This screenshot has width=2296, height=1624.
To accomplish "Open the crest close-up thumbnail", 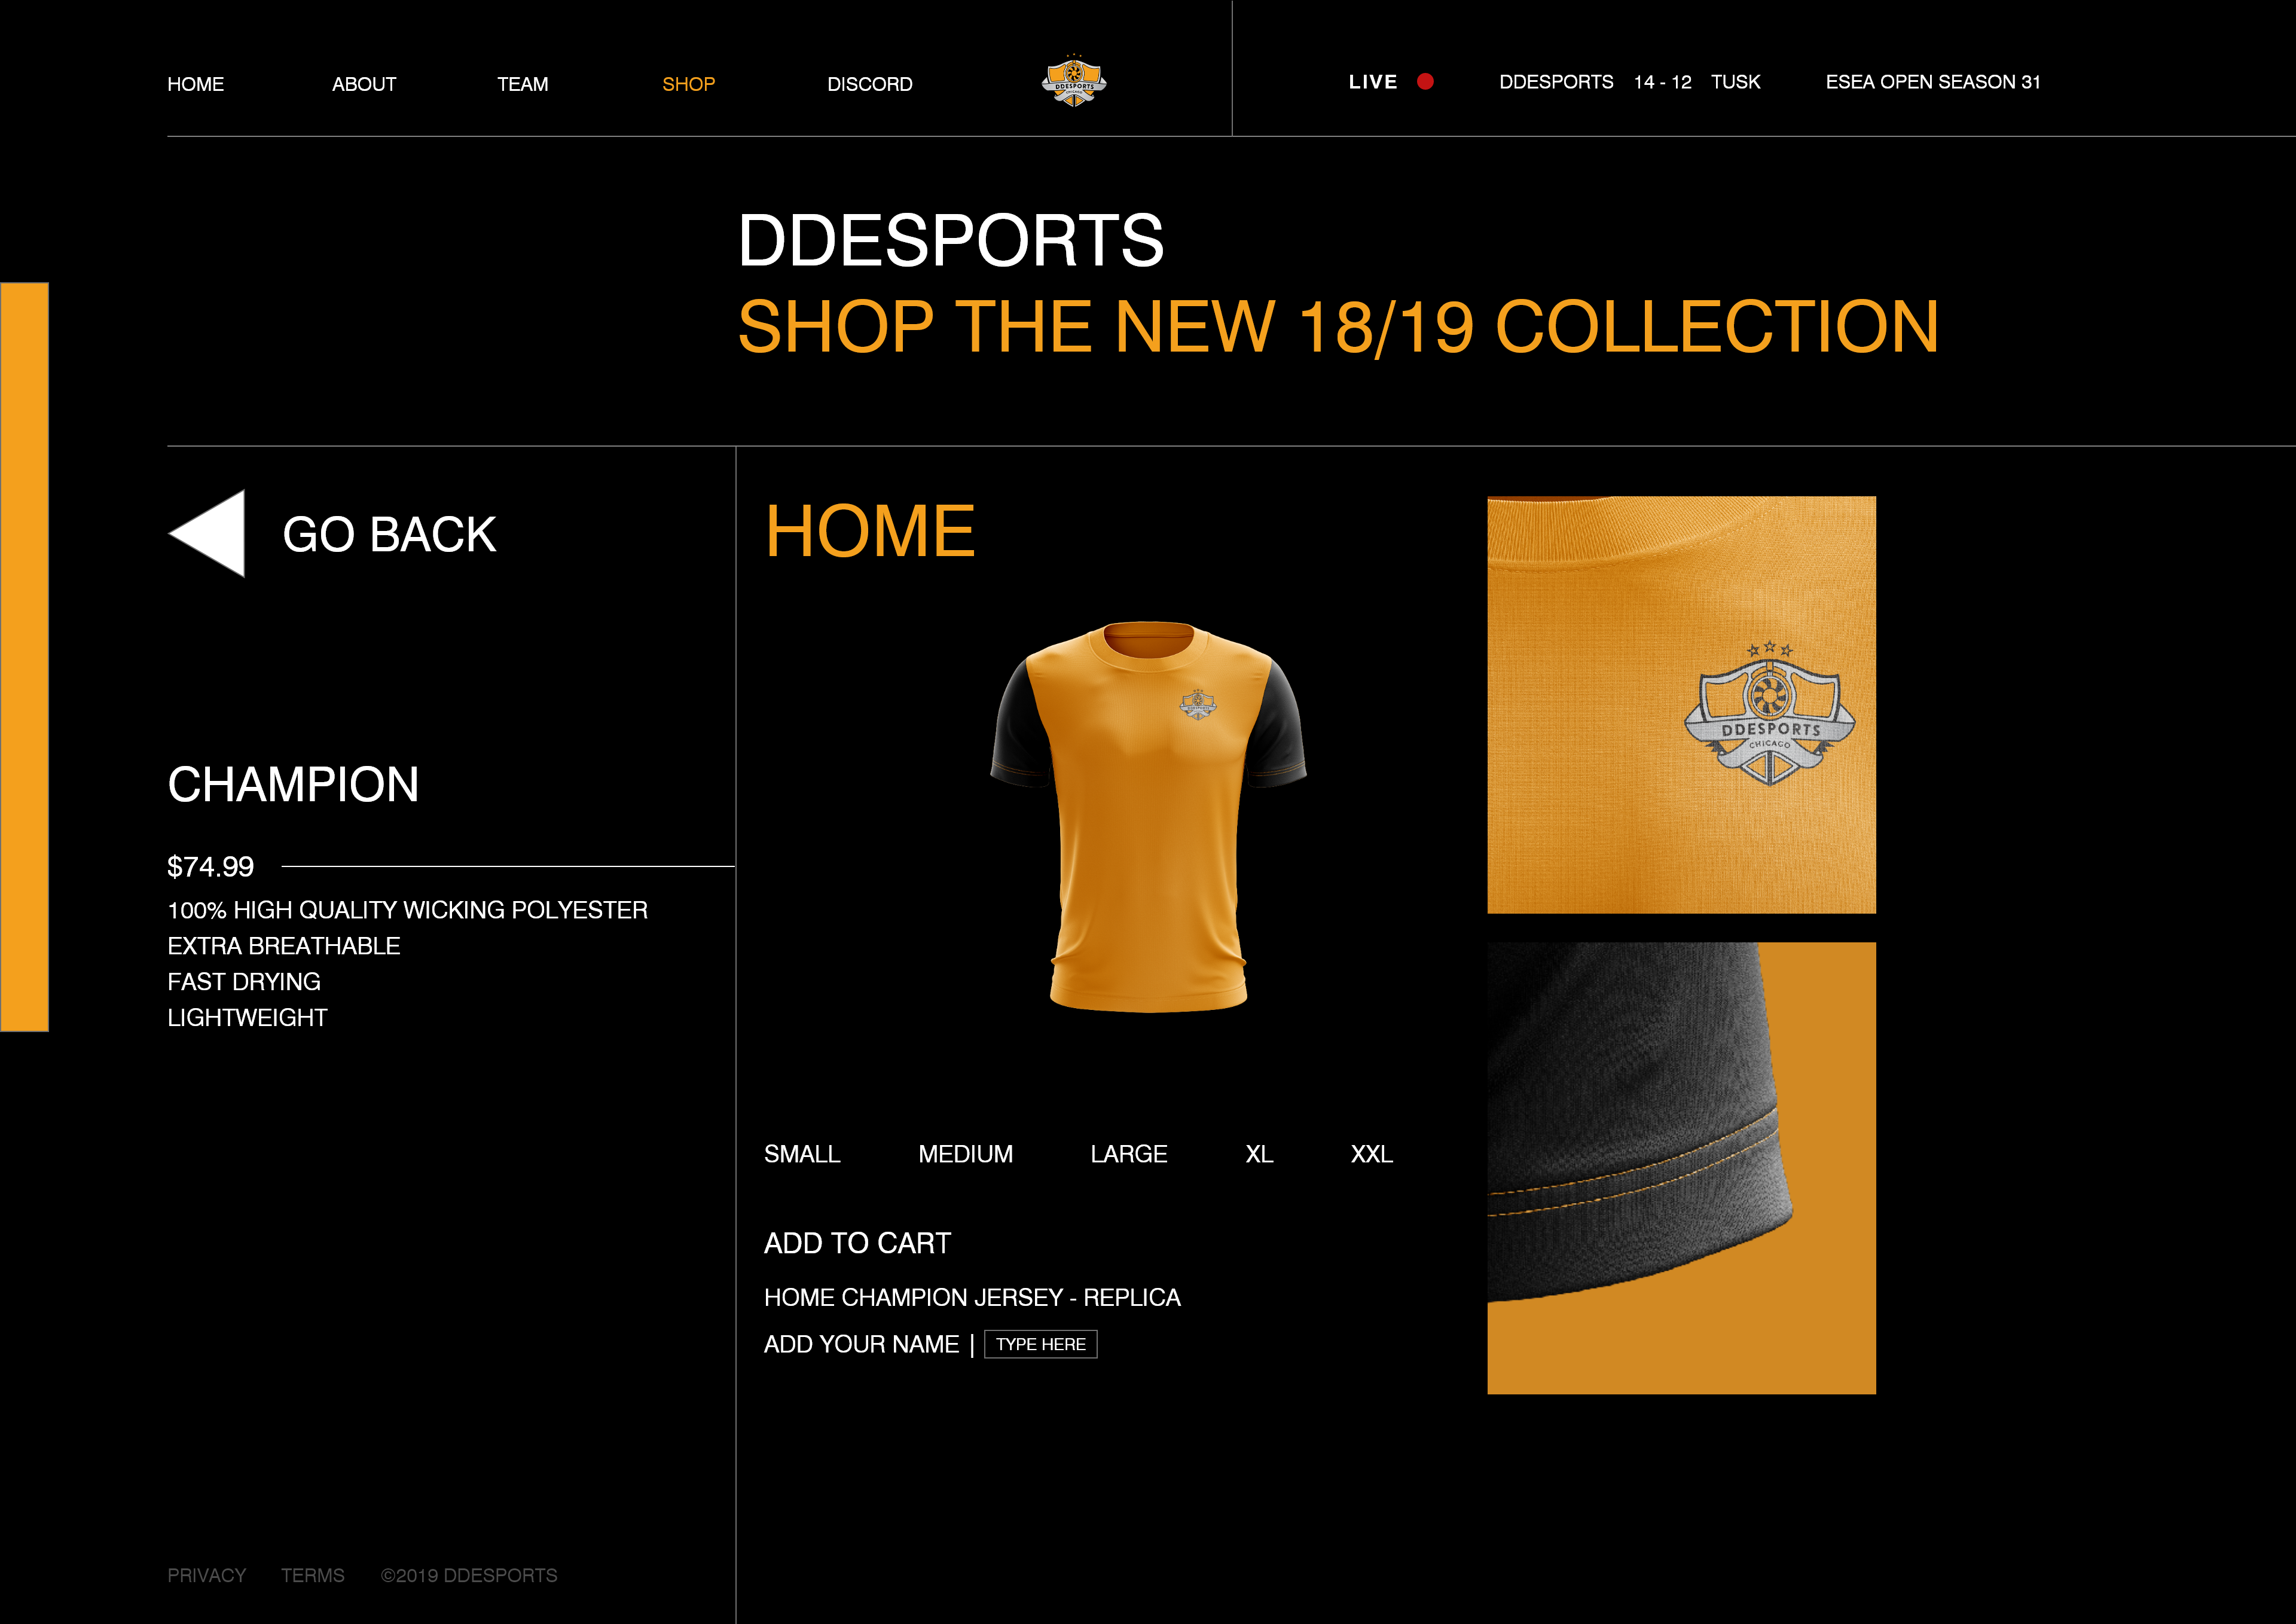I will [x=1681, y=705].
